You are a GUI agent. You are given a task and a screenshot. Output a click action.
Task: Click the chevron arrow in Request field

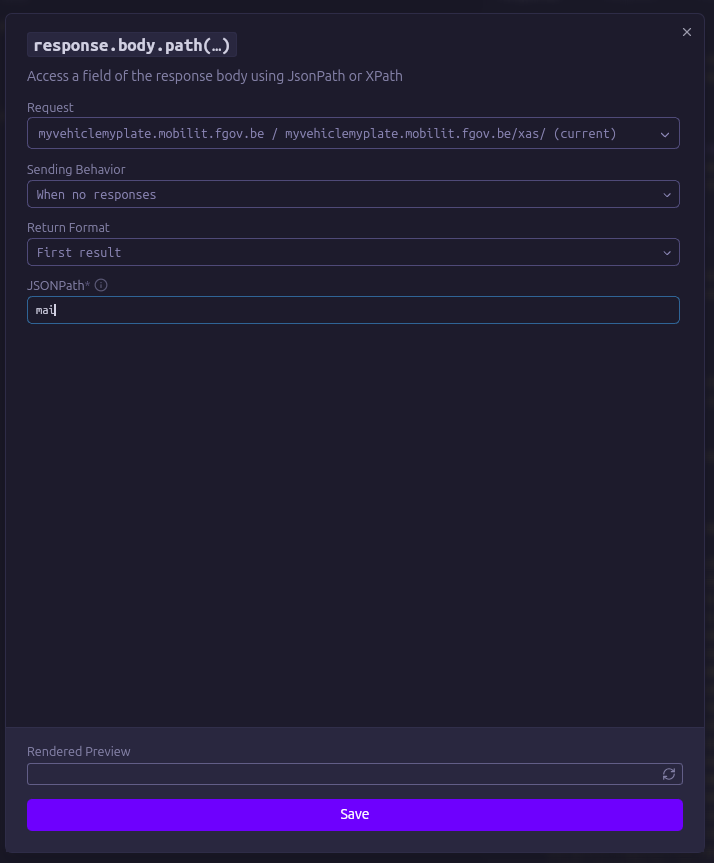[x=666, y=134]
